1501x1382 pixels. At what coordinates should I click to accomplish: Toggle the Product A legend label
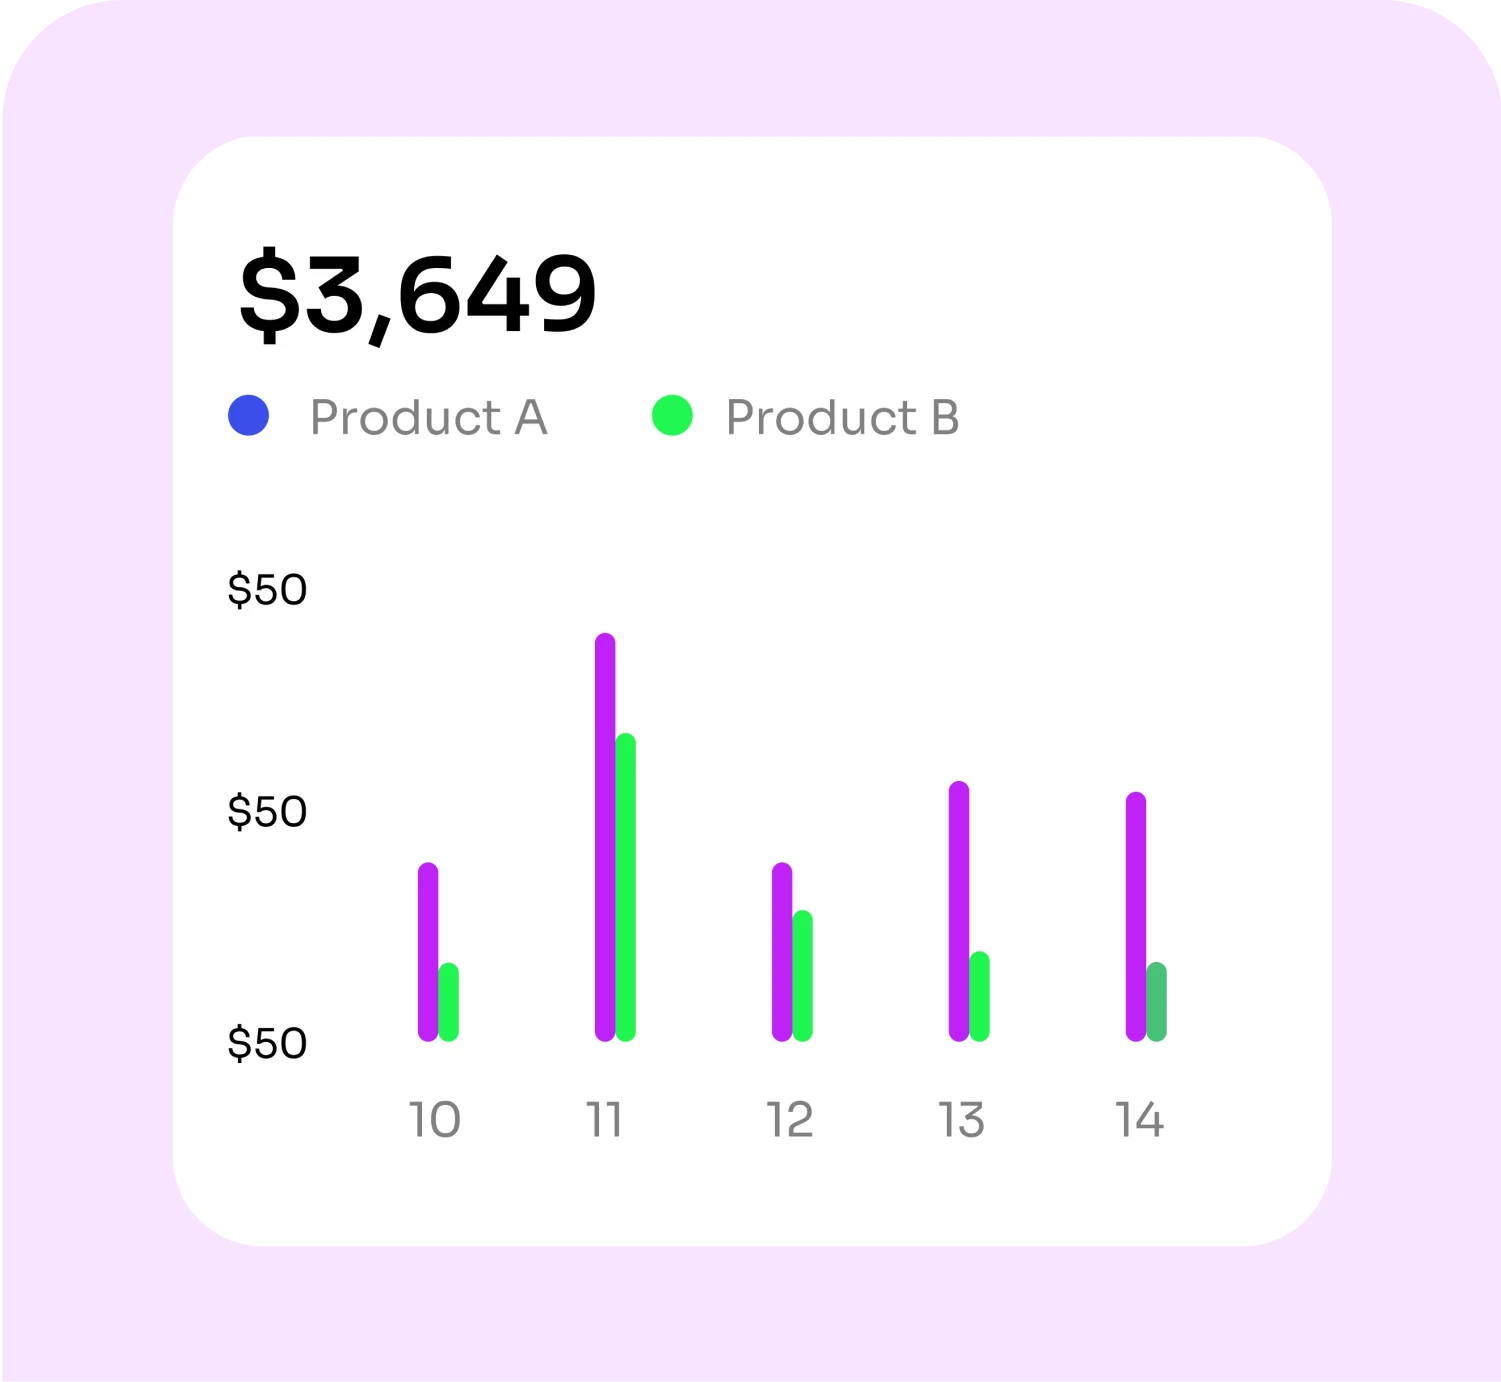(x=428, y=417)
